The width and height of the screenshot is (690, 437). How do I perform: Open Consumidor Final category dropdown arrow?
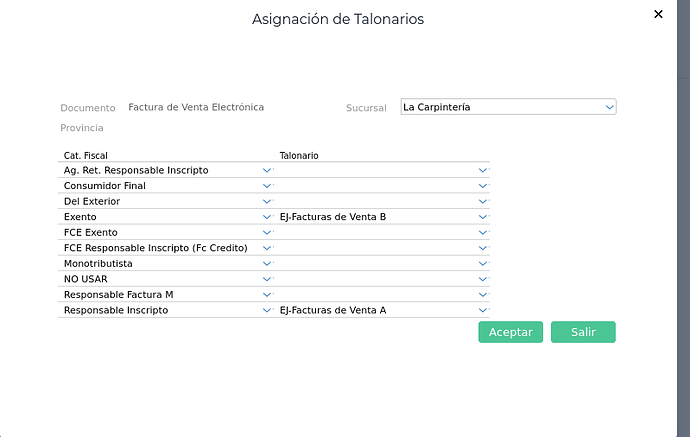(266, 186)
